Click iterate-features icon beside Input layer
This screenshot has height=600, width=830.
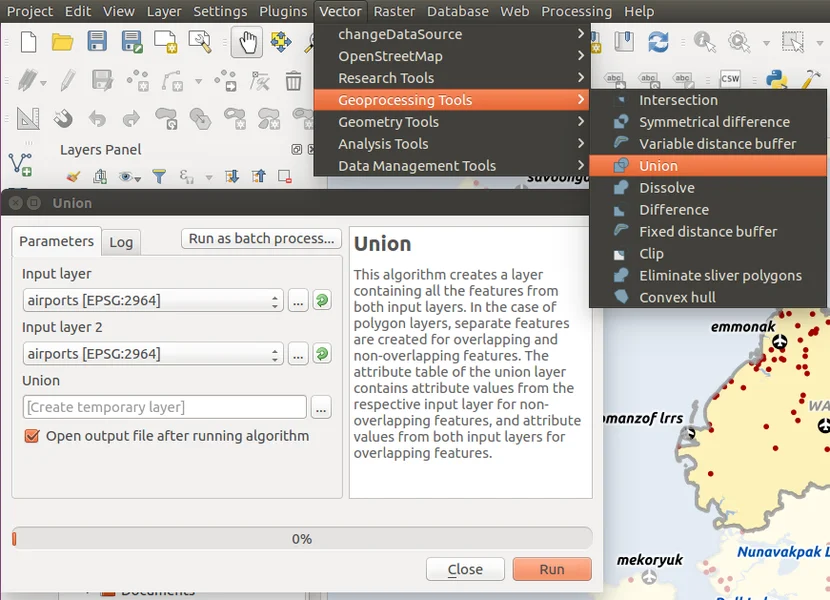pyautogui.click(x=322, y=300)
